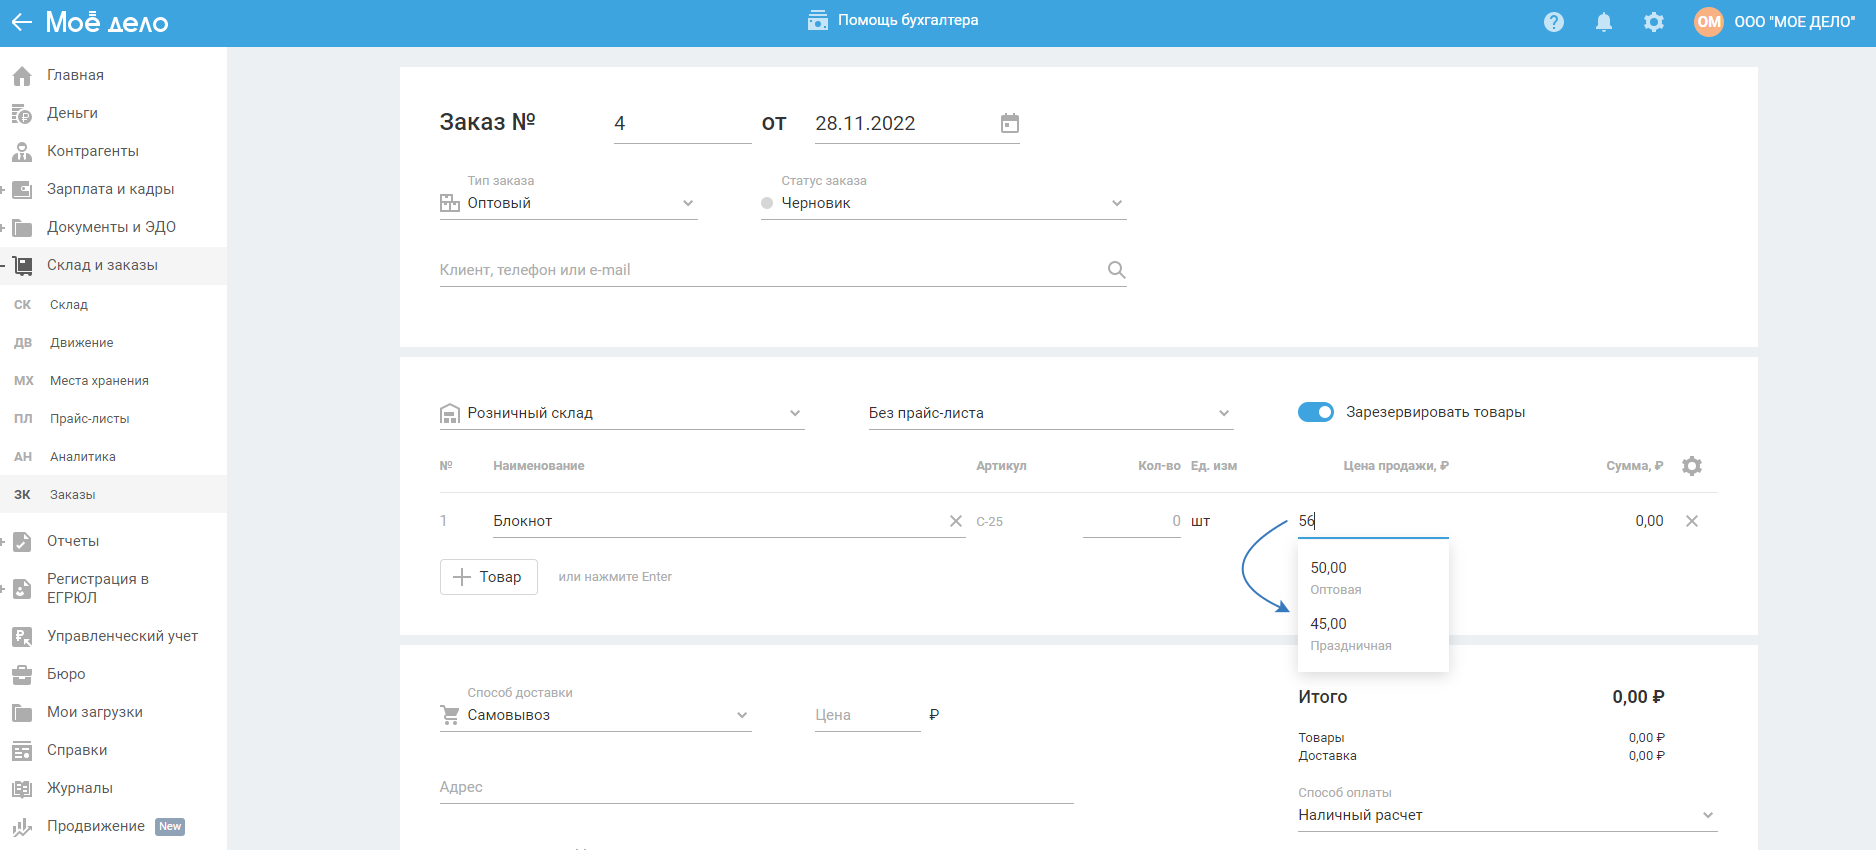Remove the order row with delete cross

point(1691,521)
